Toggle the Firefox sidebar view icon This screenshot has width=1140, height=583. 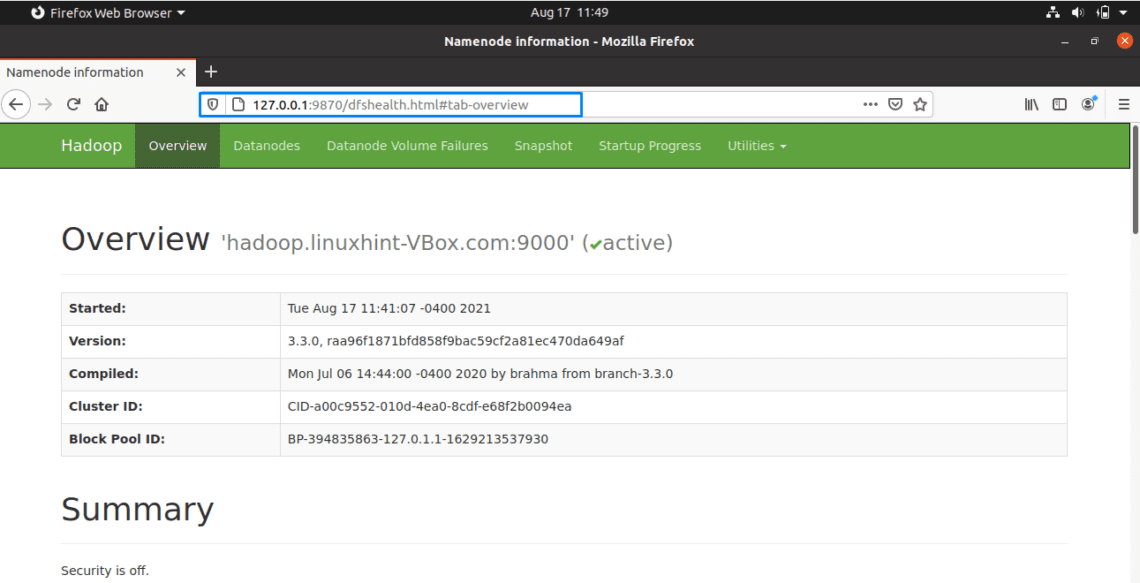(x=1059, y=104)
